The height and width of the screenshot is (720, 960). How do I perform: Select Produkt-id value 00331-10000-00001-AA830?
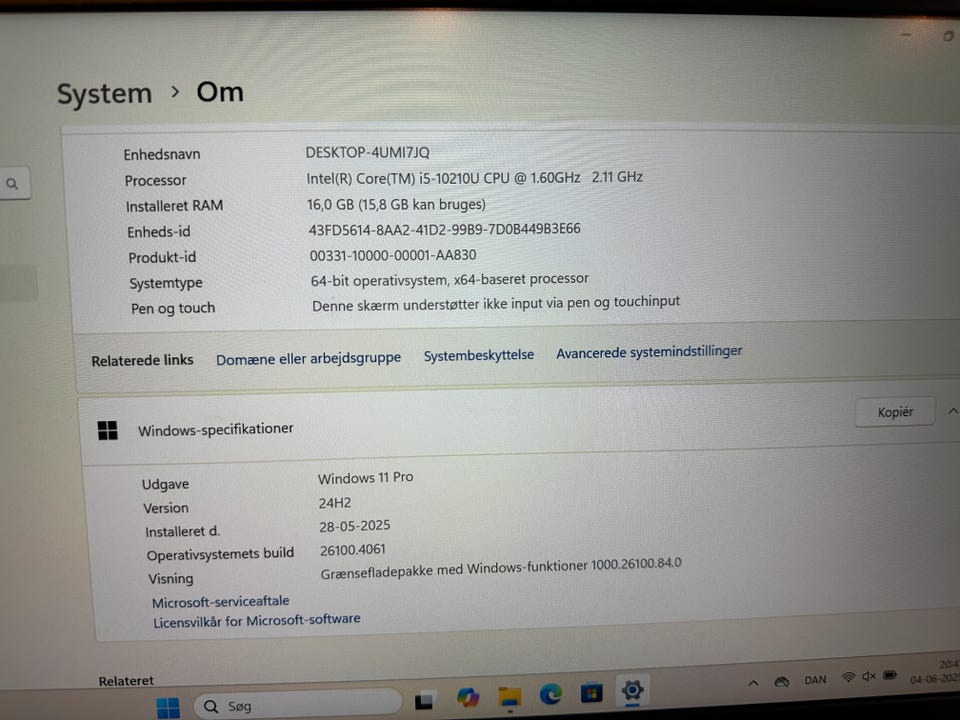click(393, 255)
